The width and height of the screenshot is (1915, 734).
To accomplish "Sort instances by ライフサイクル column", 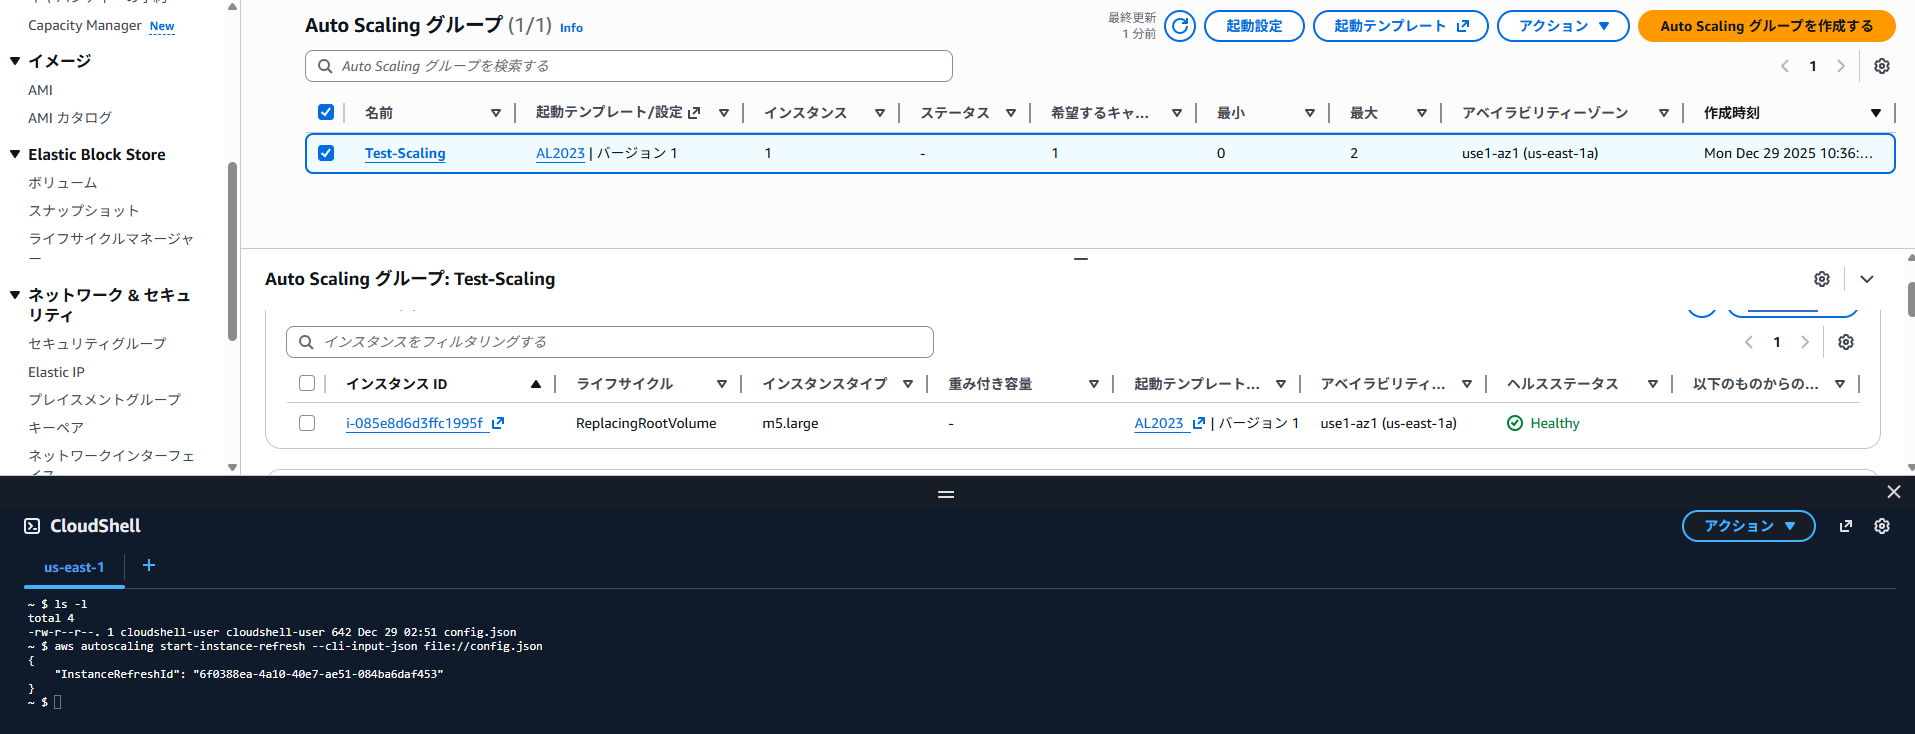I will click(721, 384).
